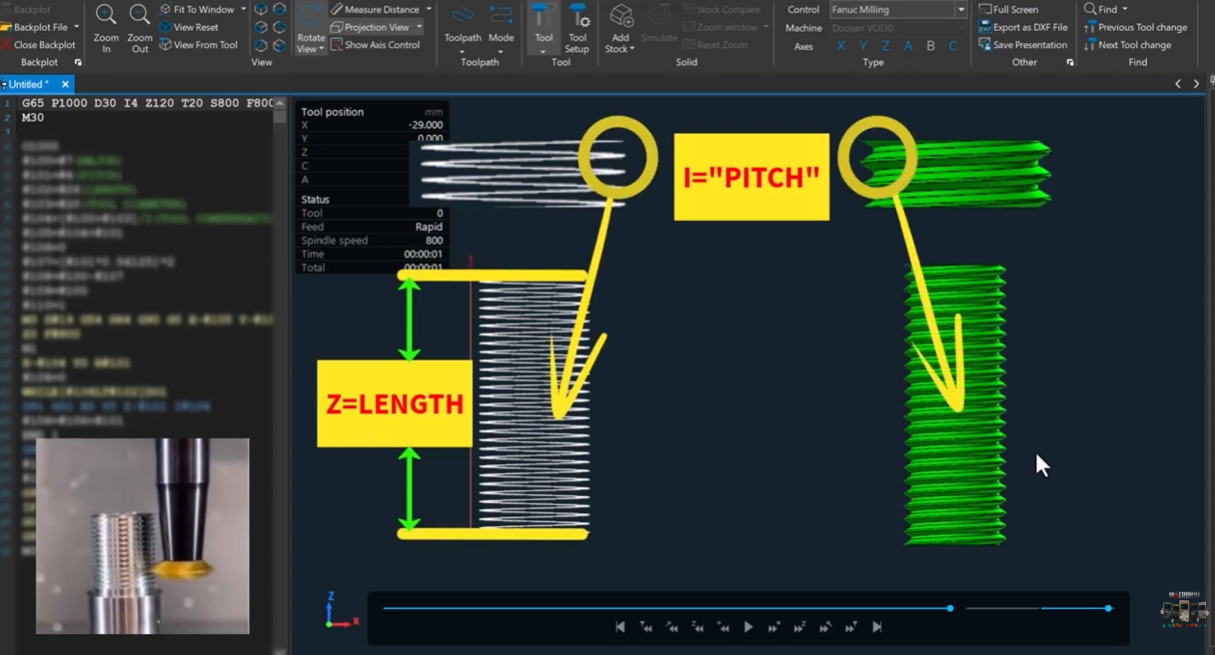The image size is (1215, 655).
Task: Click the Zoom In magnifier tool
Action: coord(106,27)
